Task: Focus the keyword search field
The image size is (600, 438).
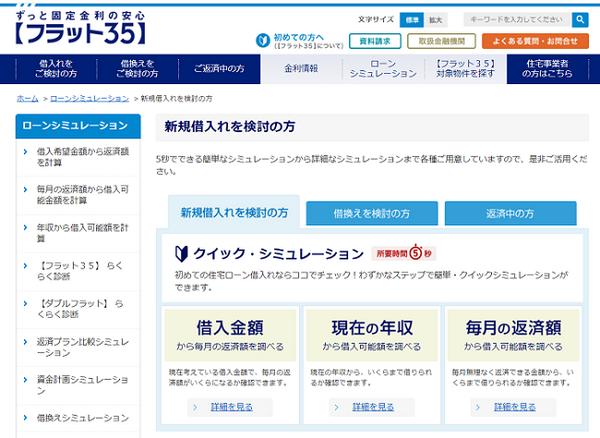Action: coord(518,20)
